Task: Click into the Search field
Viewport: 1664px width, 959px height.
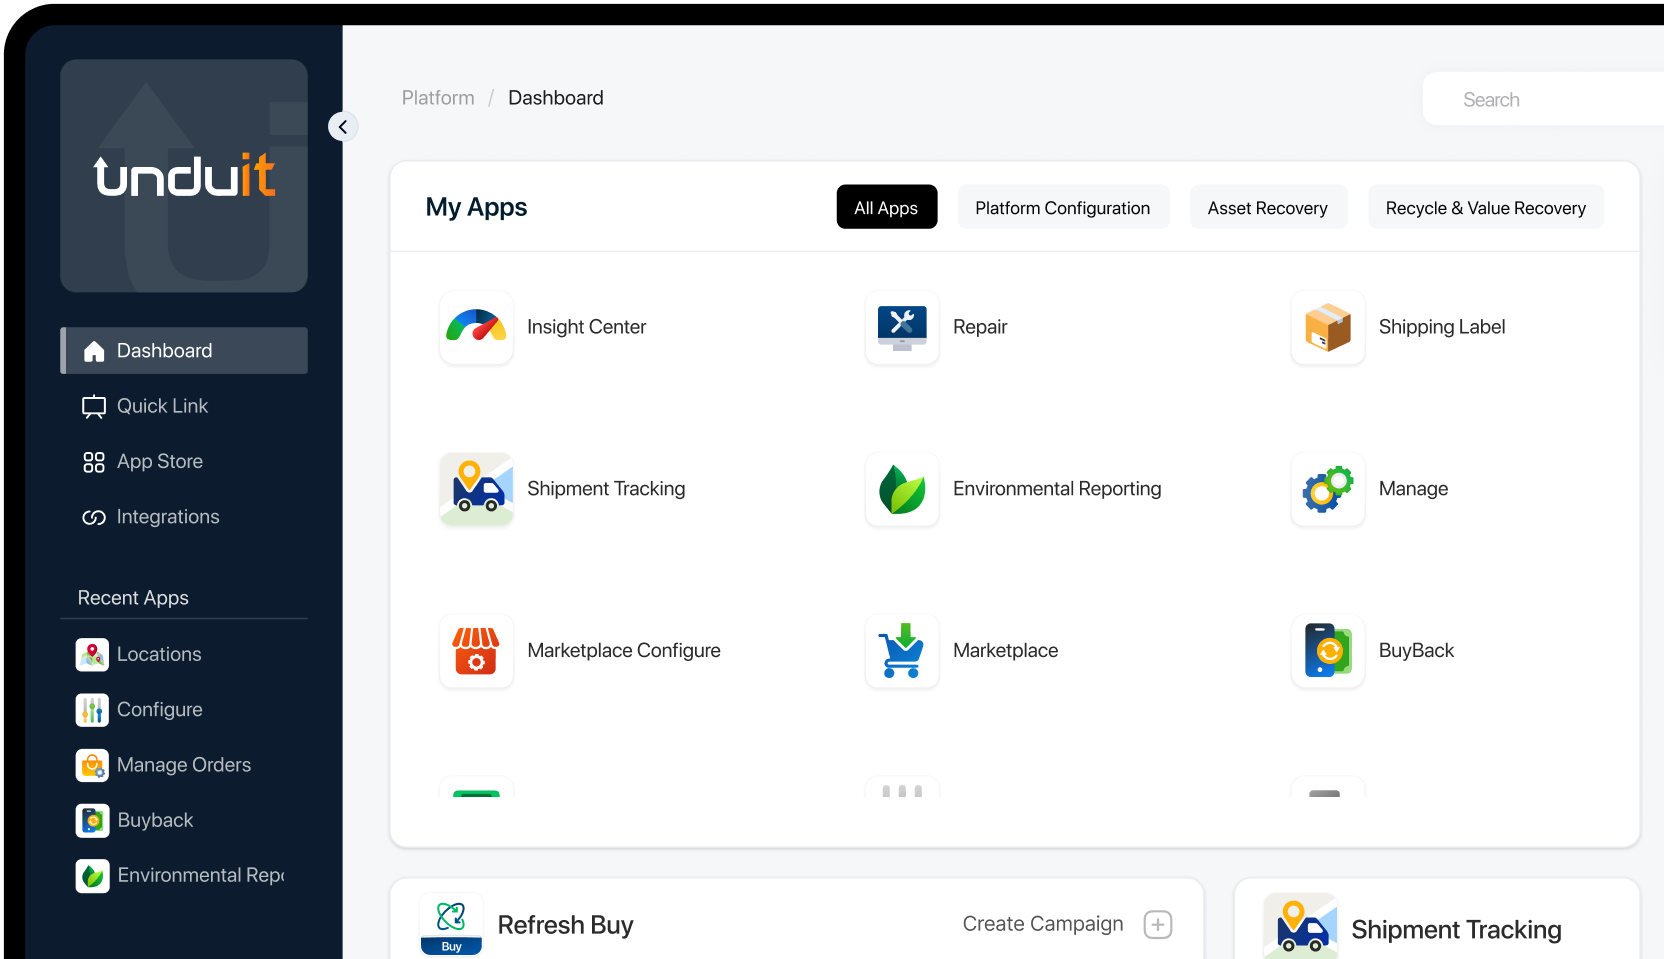Action: point(1540,100)
